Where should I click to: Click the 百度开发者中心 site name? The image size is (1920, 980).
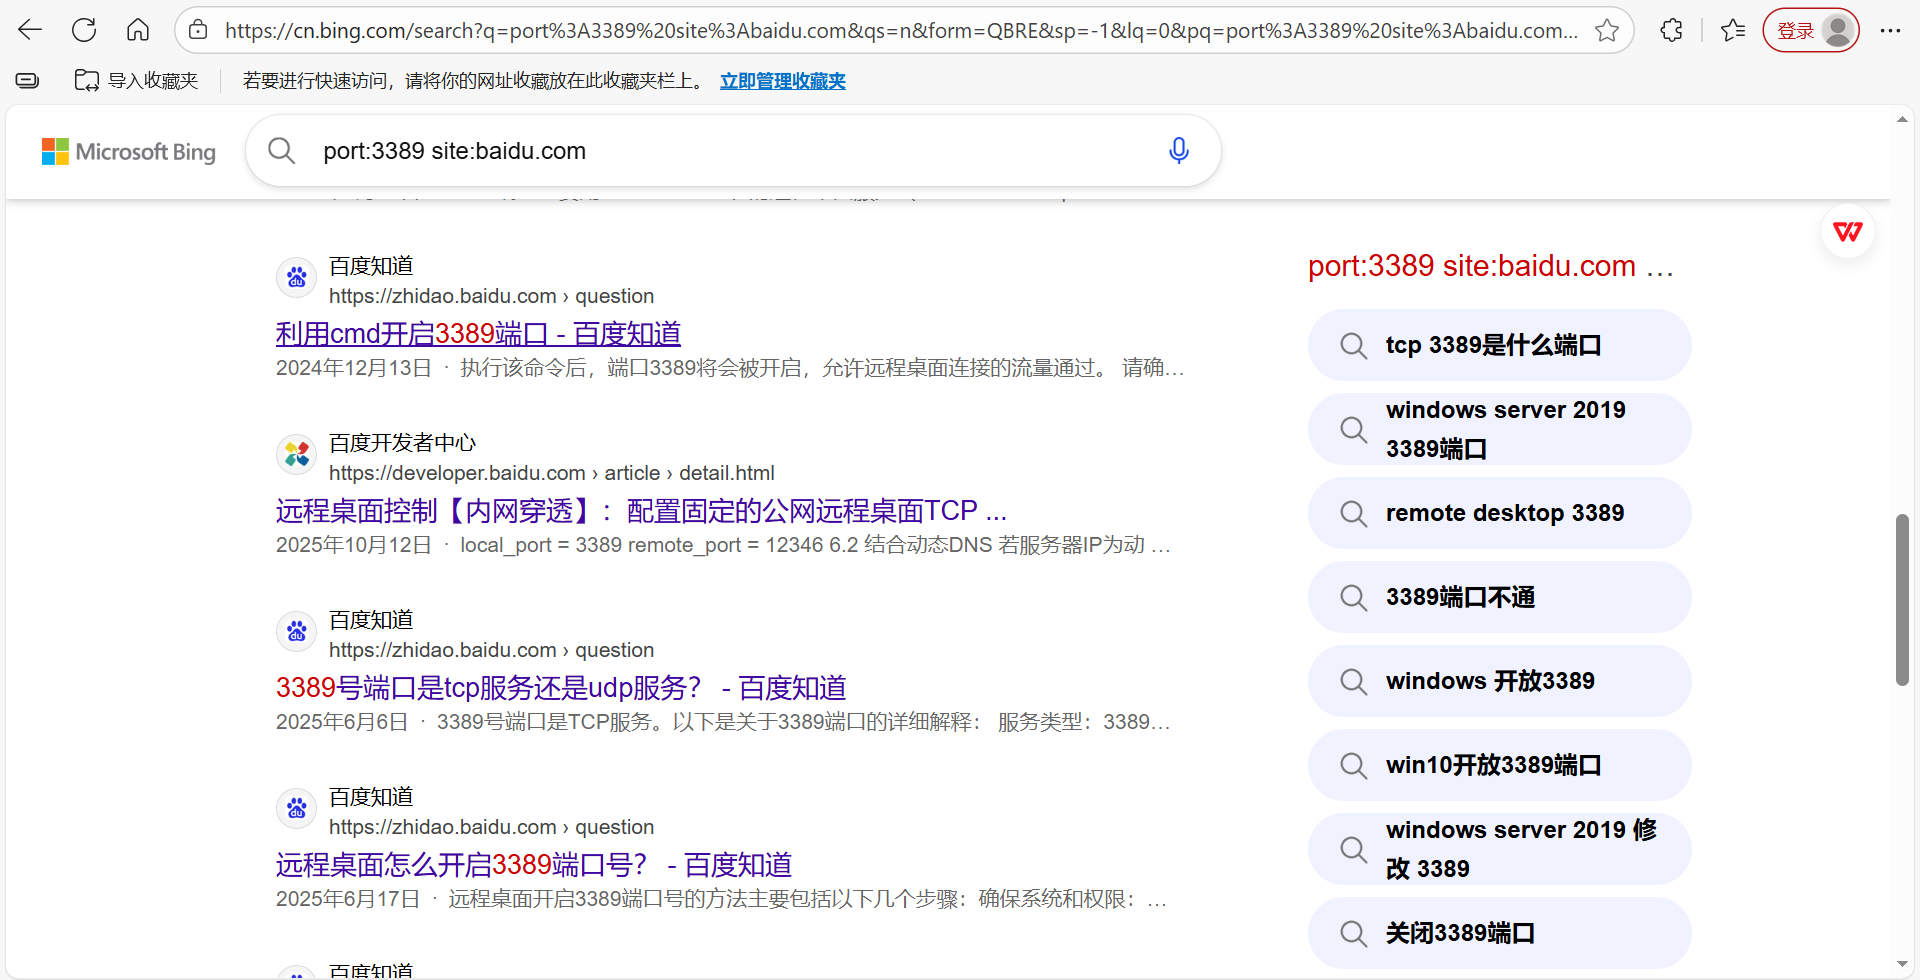tap(403, 443)
